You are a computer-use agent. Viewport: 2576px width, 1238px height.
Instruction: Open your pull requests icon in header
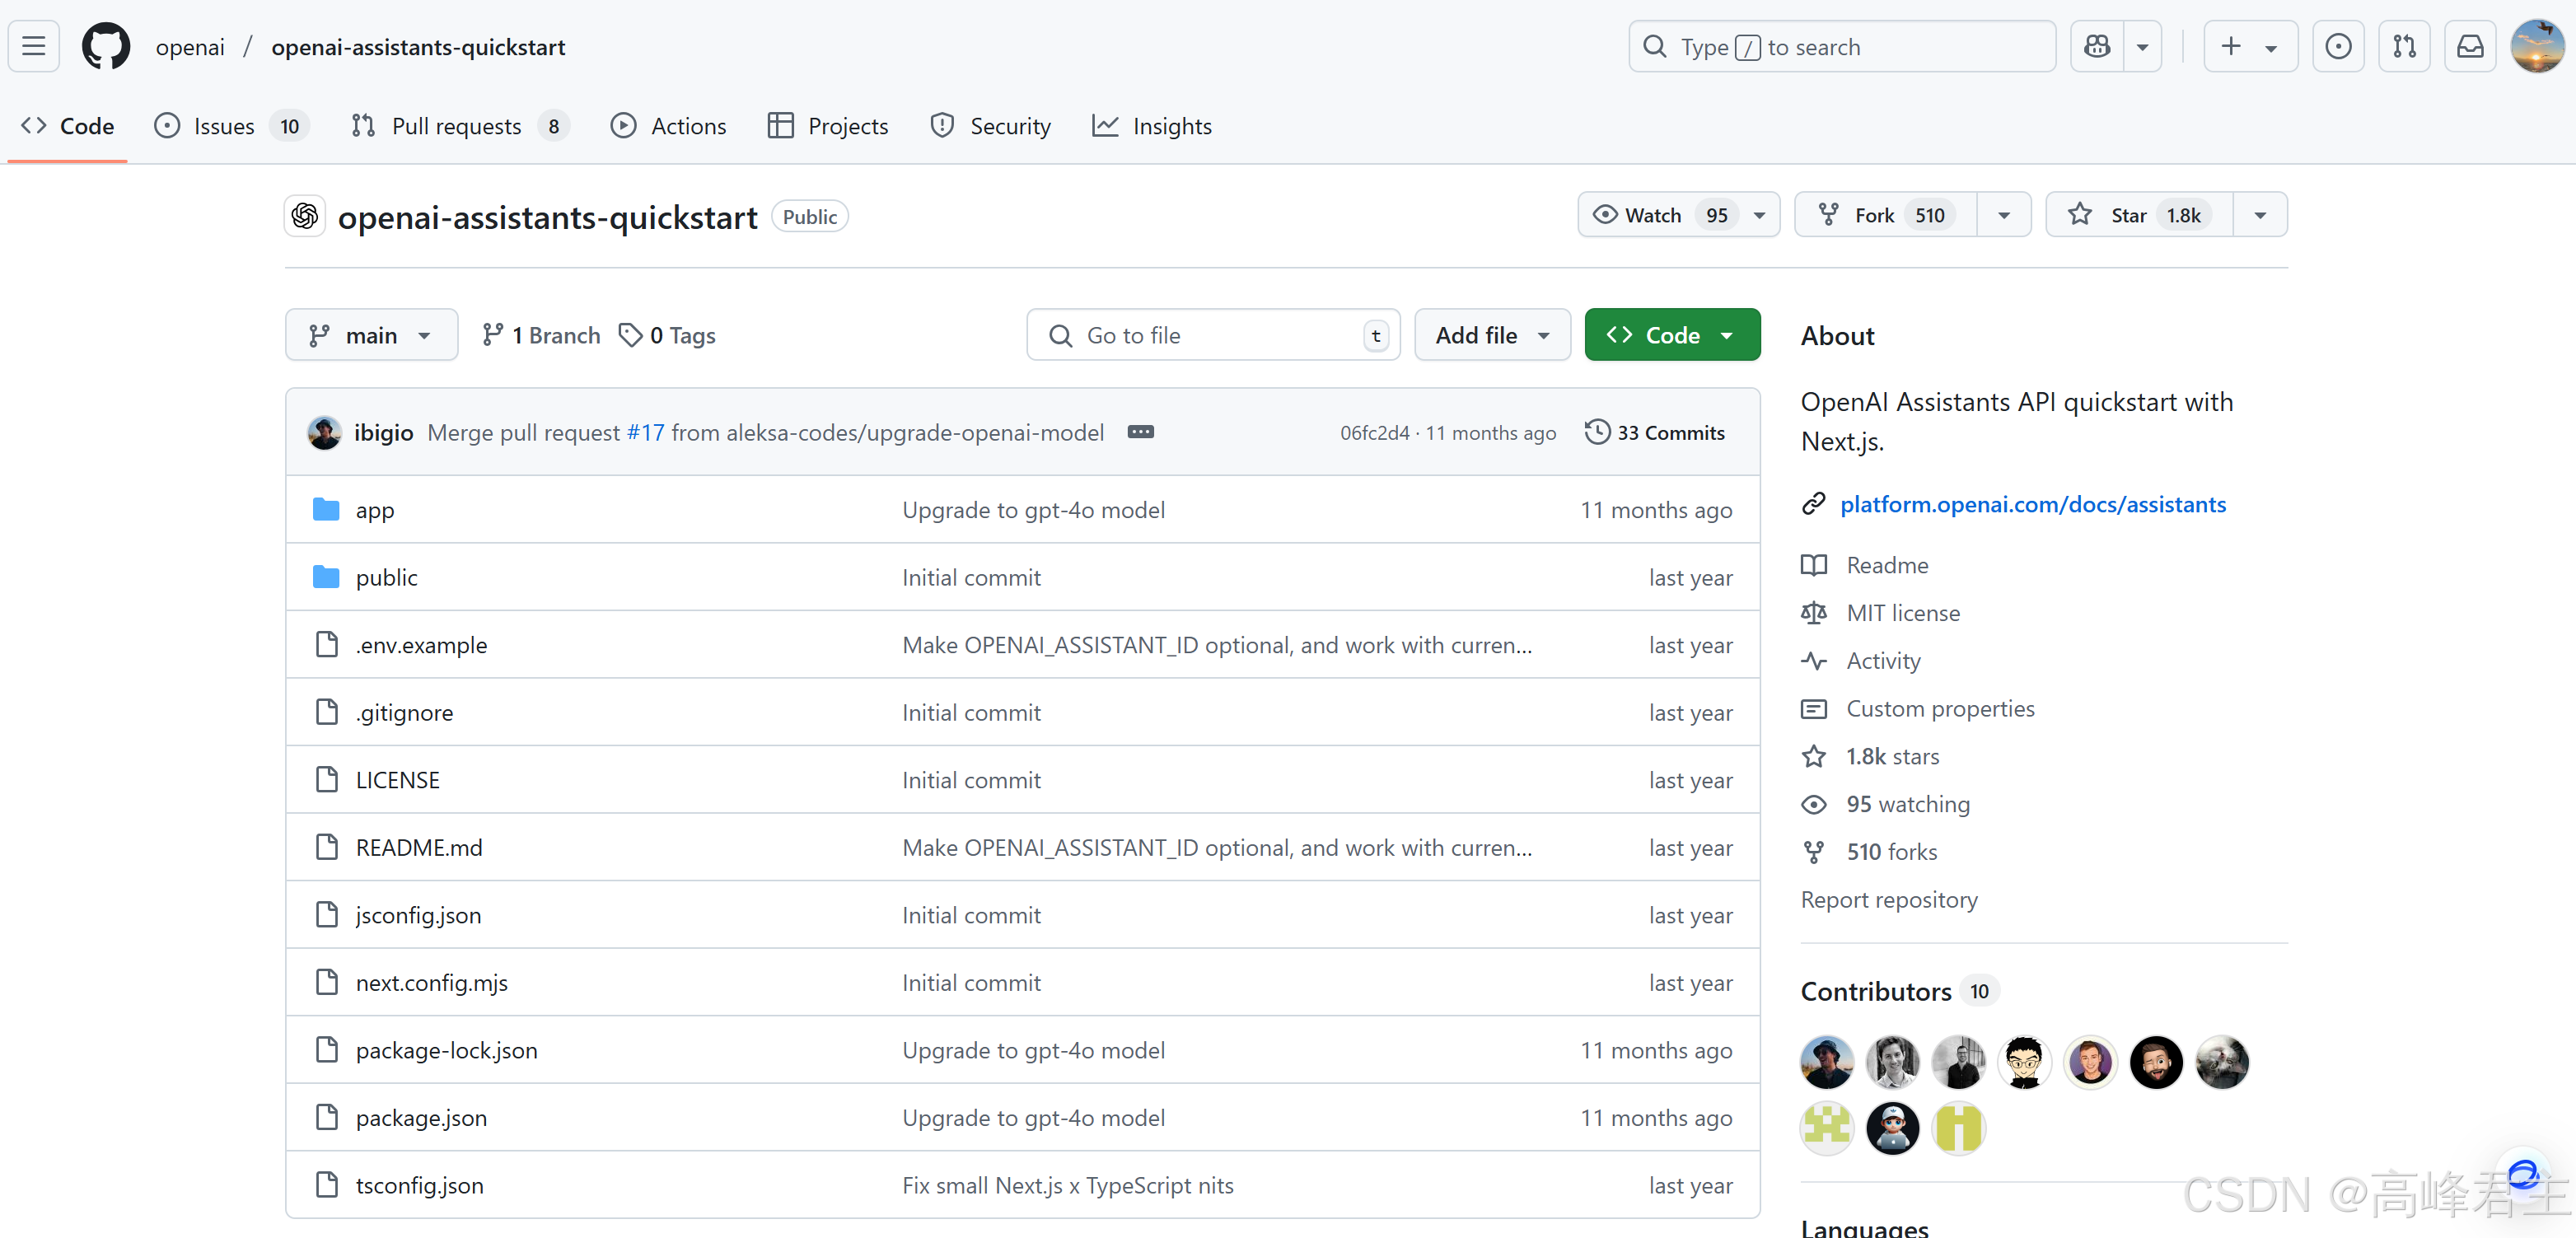tap(2404, 47)
